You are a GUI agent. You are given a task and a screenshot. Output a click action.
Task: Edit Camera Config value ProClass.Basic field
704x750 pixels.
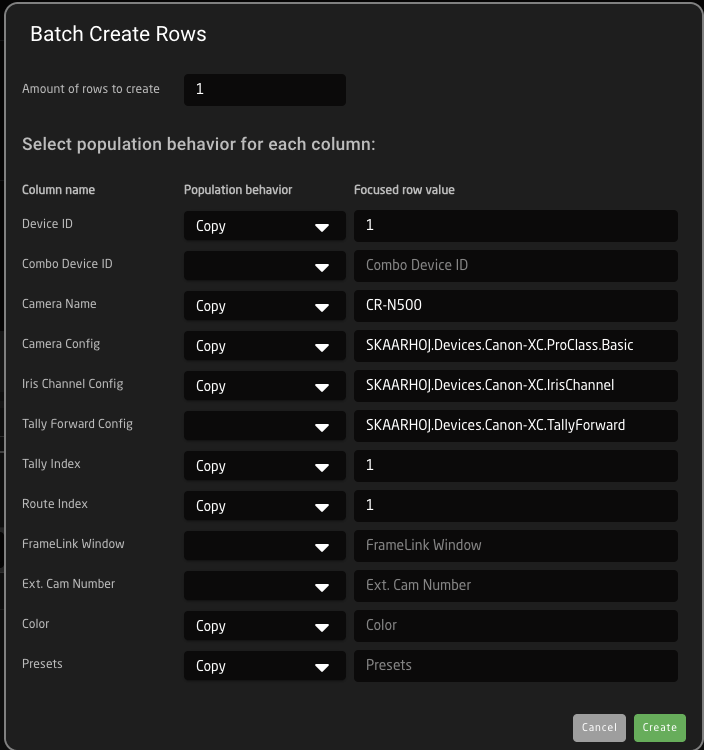tap(516, 346)
